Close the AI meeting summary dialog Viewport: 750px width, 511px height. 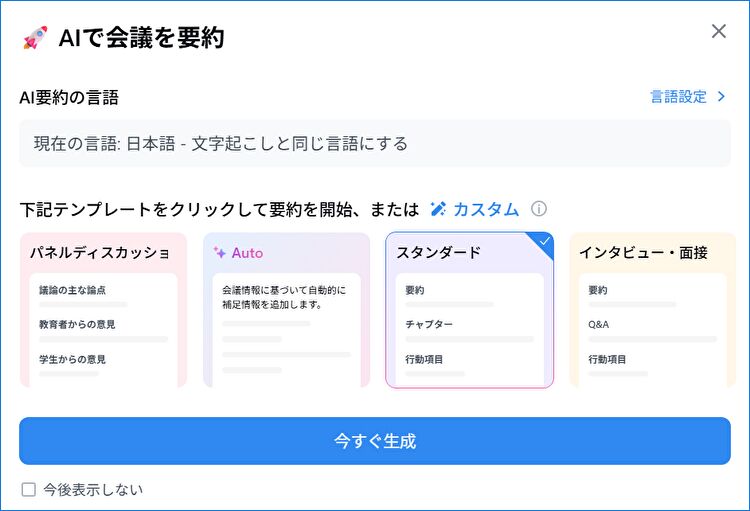(x=718, y=31)
